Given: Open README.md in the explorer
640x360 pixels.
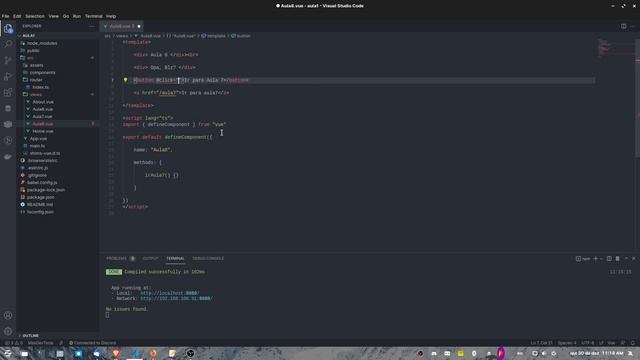Looking at the screenshot, I should click(57, 204).
